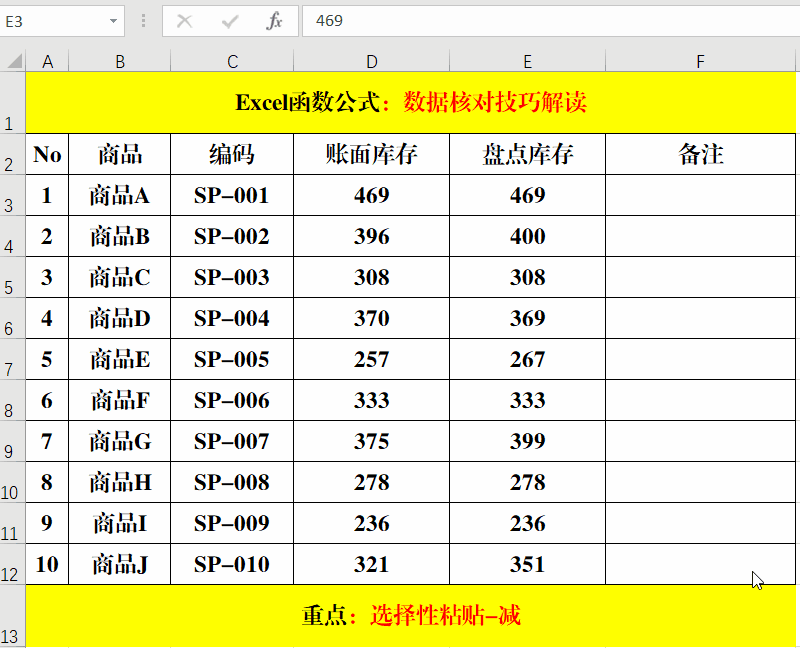
Task: Select cell with value 369
Action: [528, 318]
